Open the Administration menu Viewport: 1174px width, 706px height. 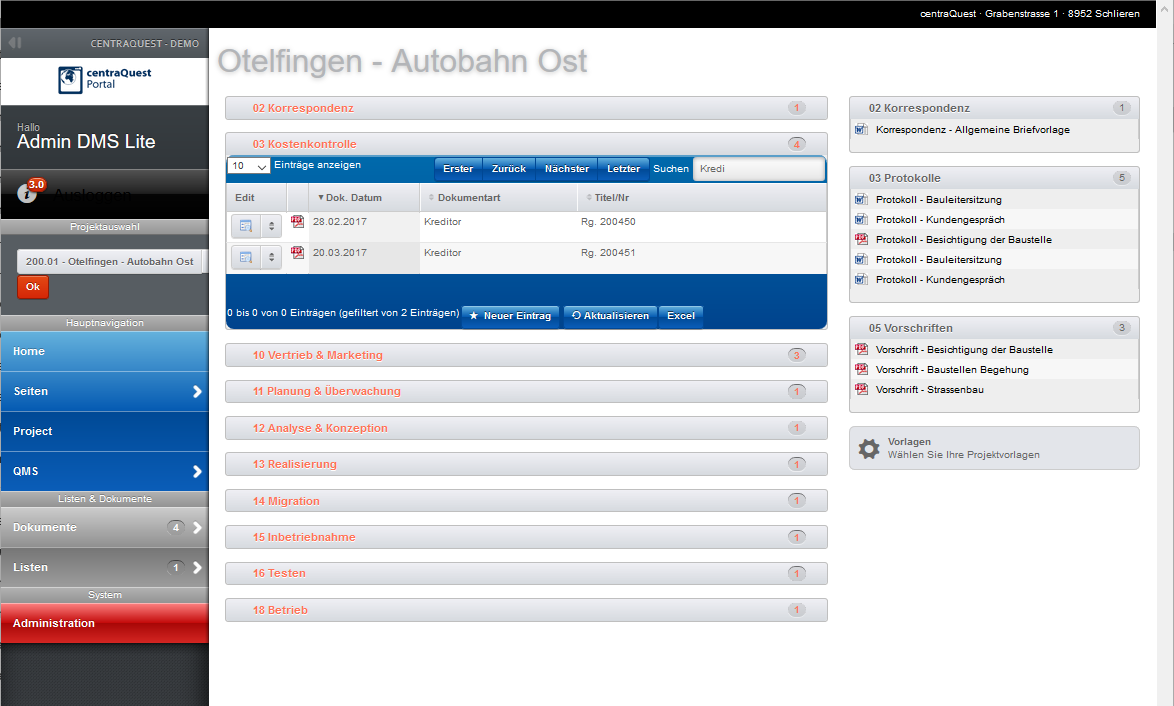[x=104, y=623]
